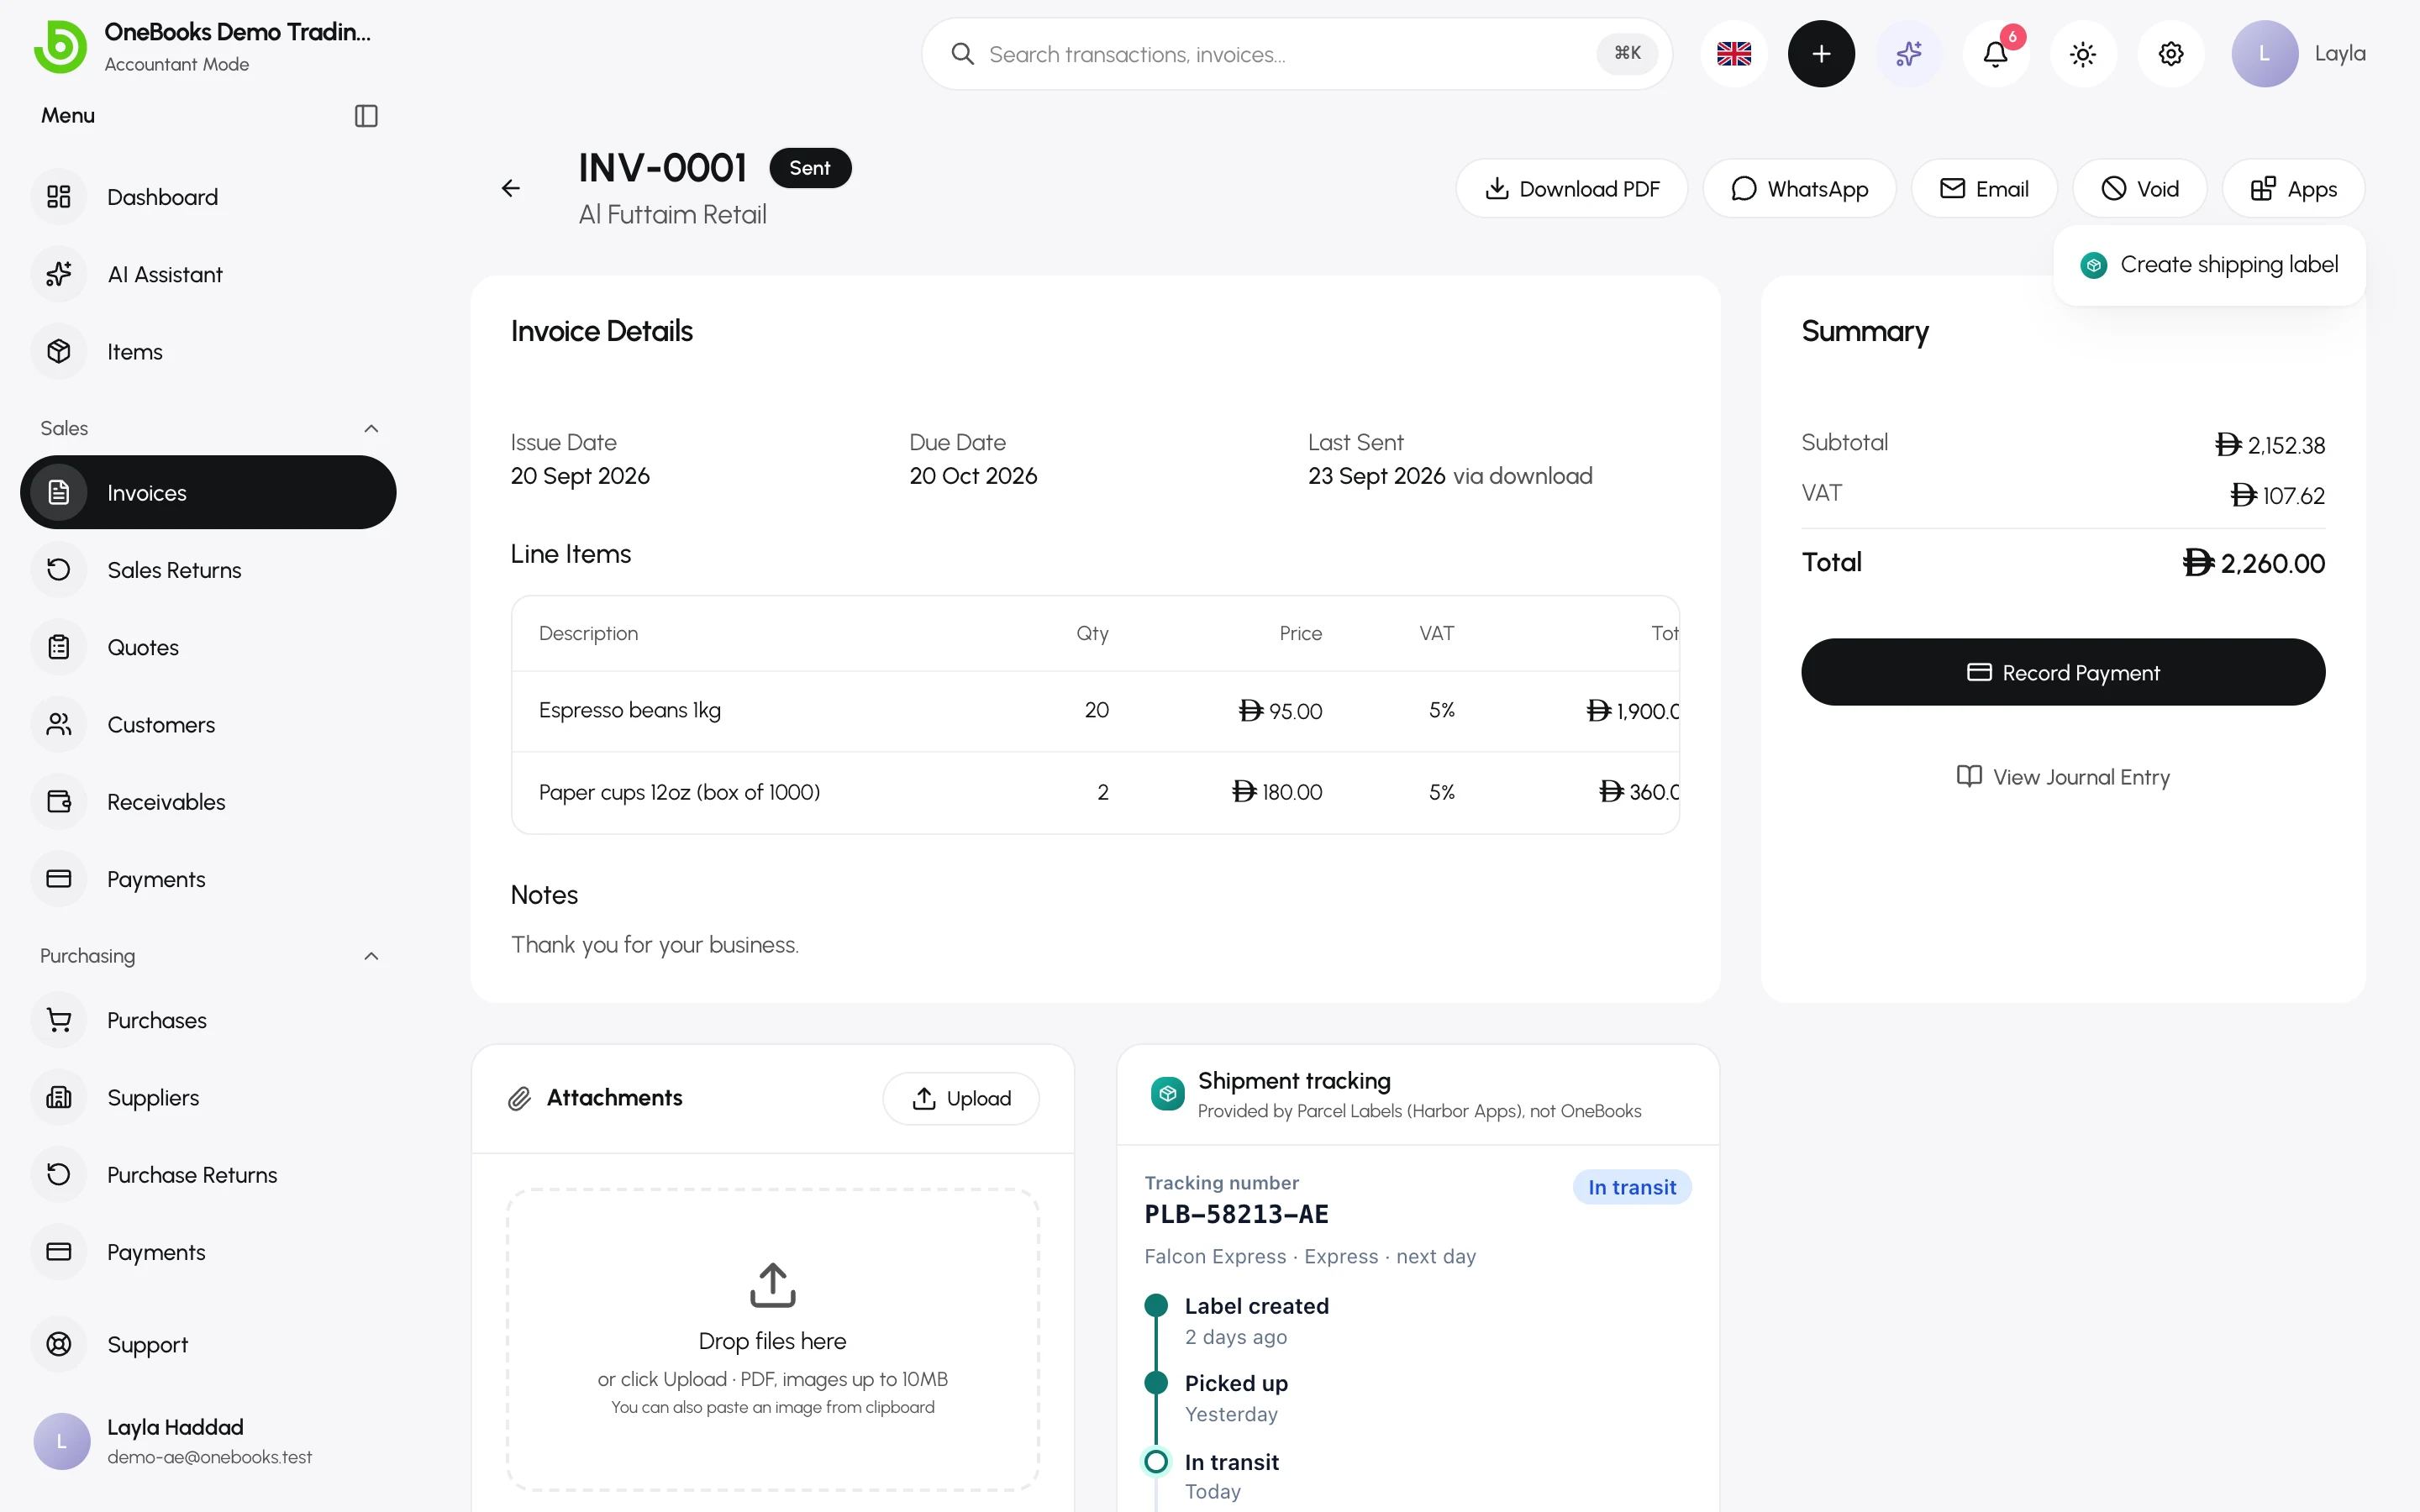Click the Support lifebuoy icon

(x=59, y=1344)
